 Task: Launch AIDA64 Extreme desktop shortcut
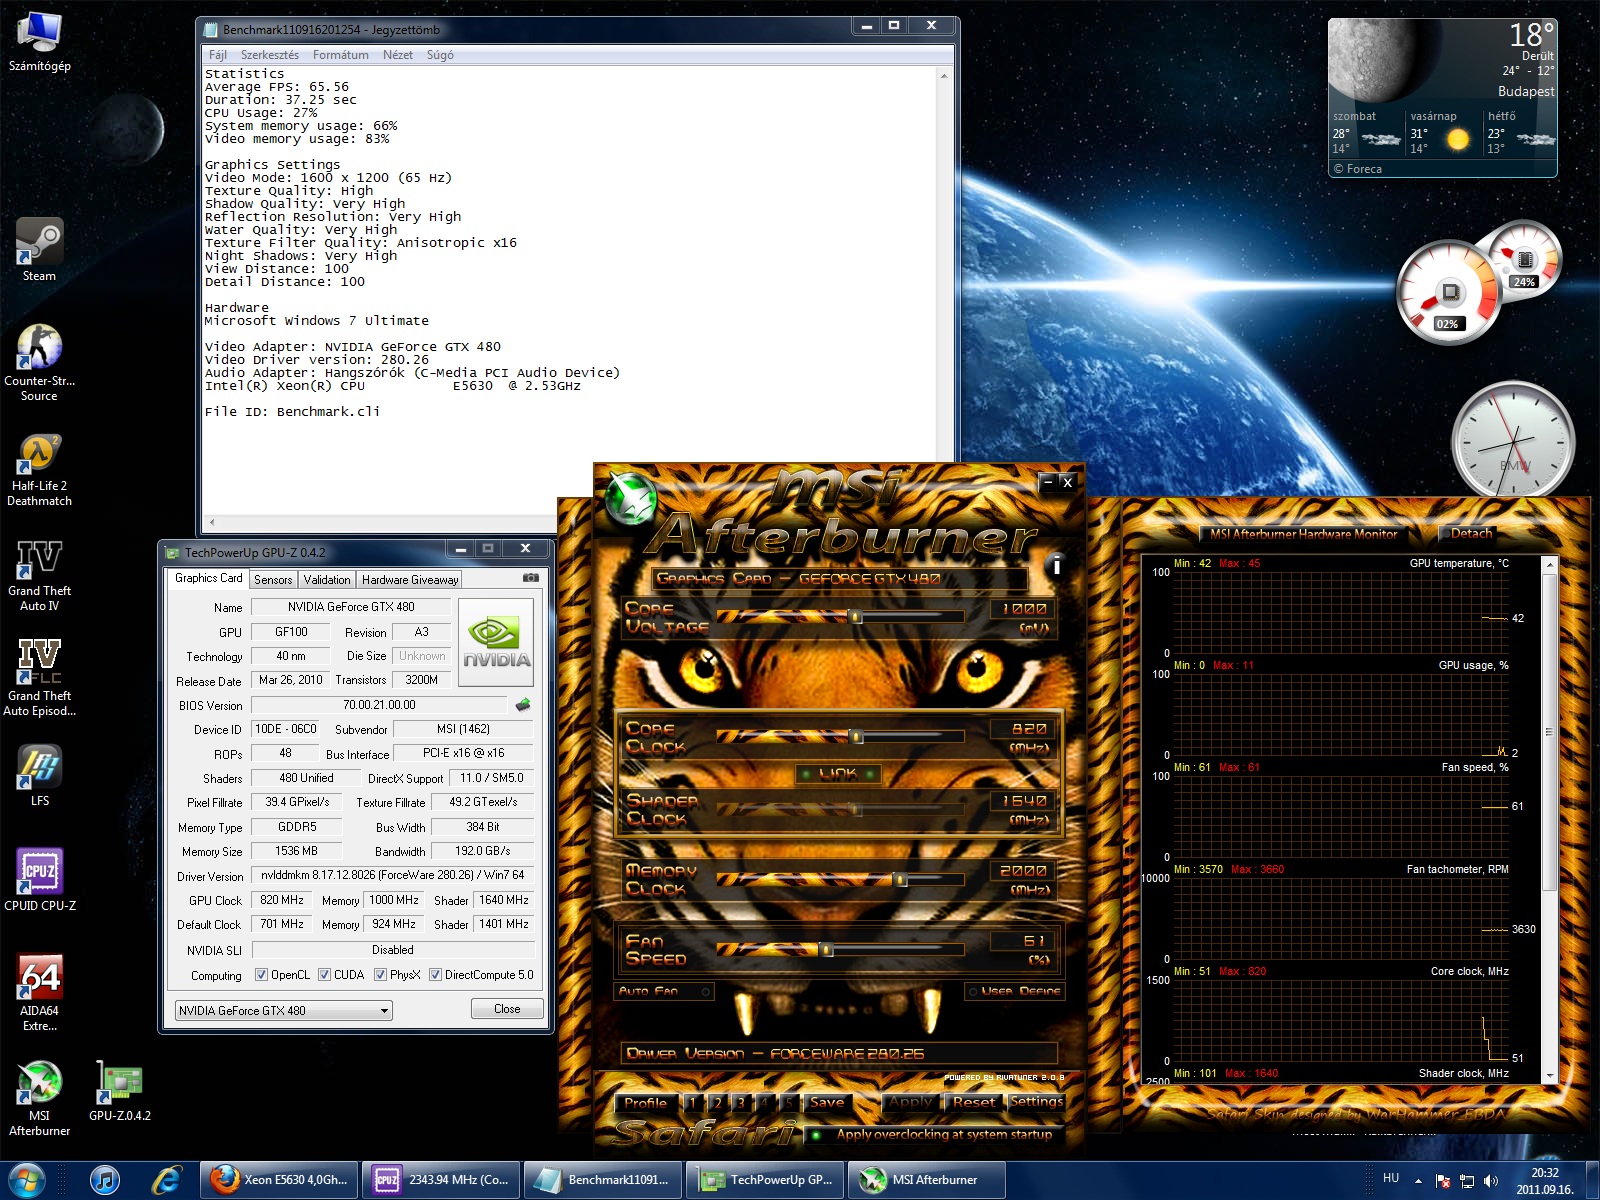pos(40,992)
